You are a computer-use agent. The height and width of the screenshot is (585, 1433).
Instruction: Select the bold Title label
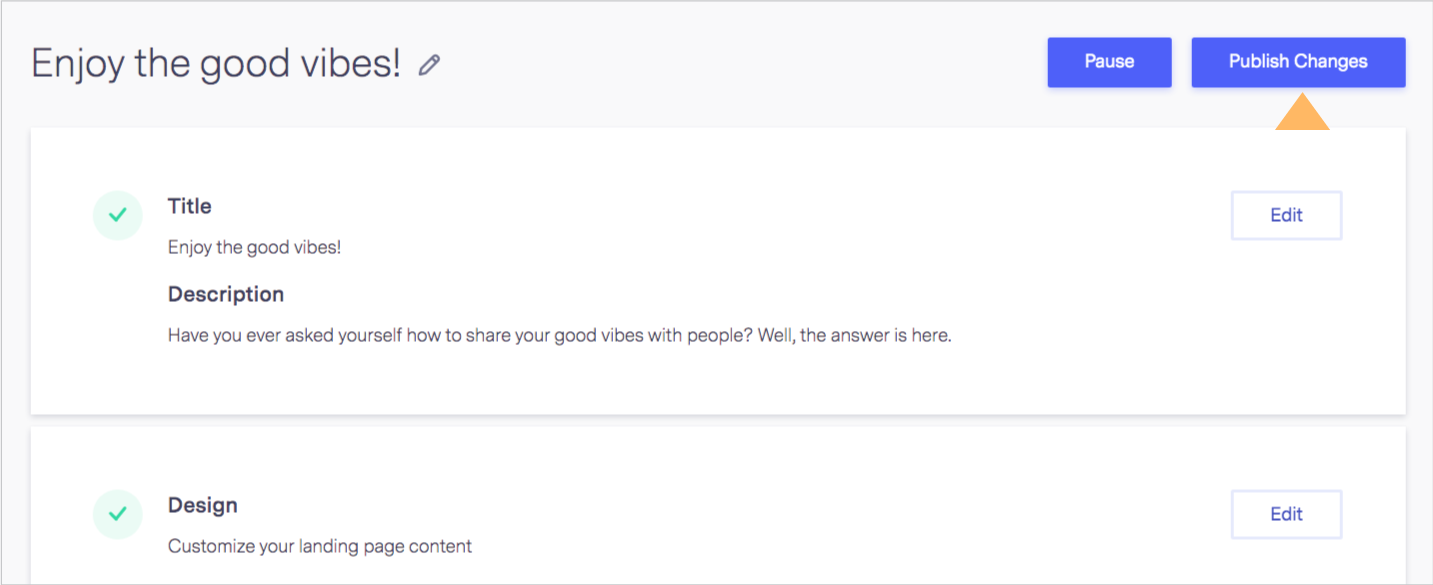190,206
